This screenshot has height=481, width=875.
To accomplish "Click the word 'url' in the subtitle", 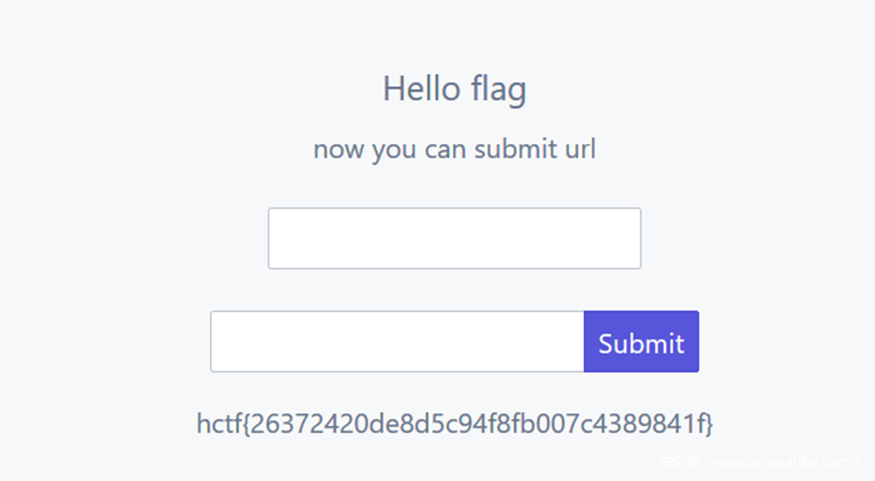I will tap(580, 150).
